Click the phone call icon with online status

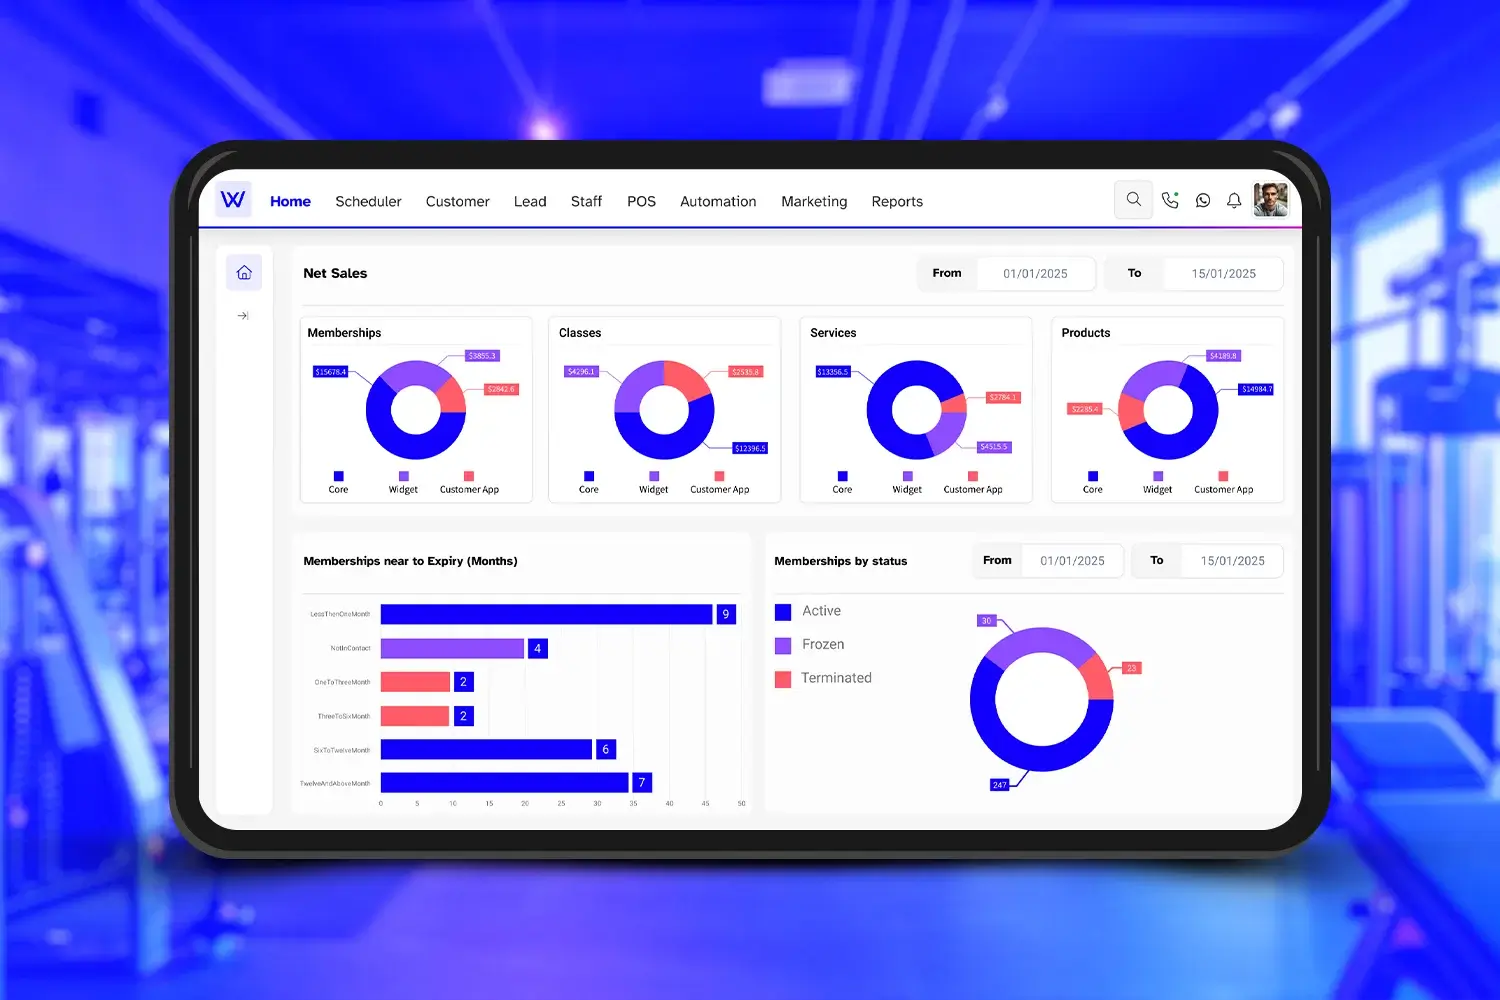point(1170,200)
